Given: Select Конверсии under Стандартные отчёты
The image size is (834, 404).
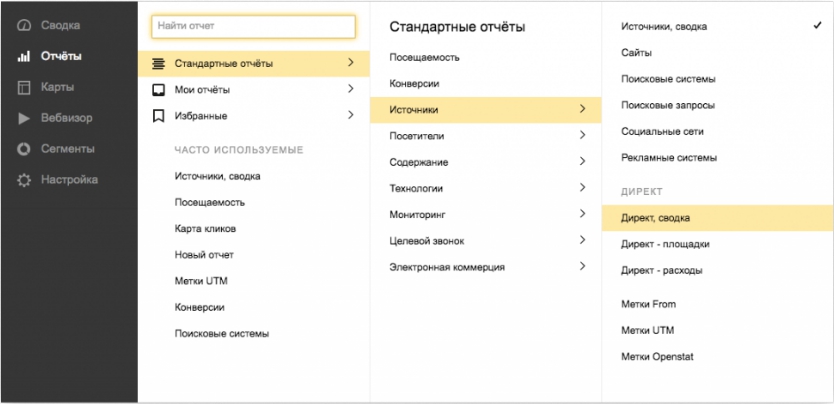Looking at the screenshot, I should (414, 84).
